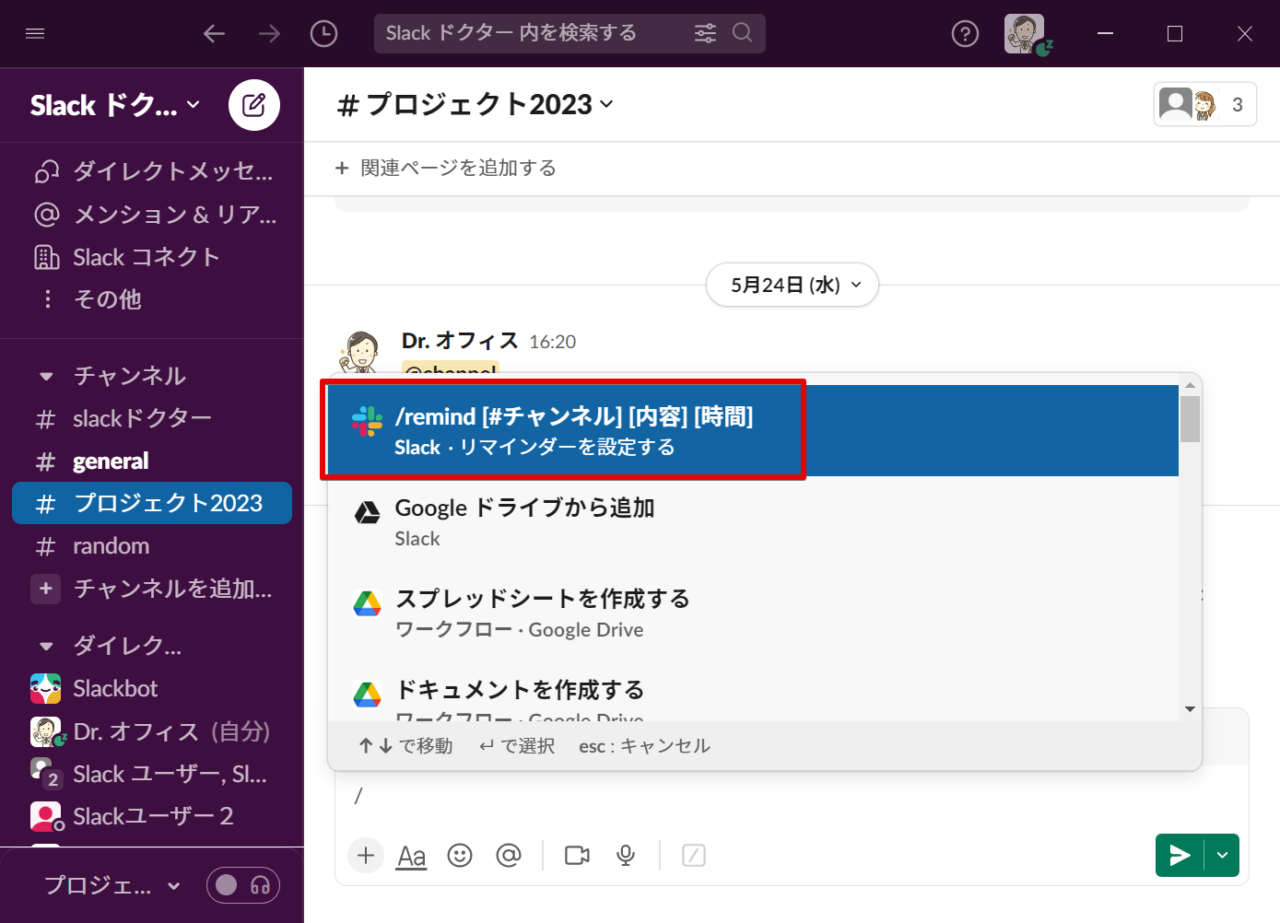Open attachments plus button in composer

click(366, 856)
